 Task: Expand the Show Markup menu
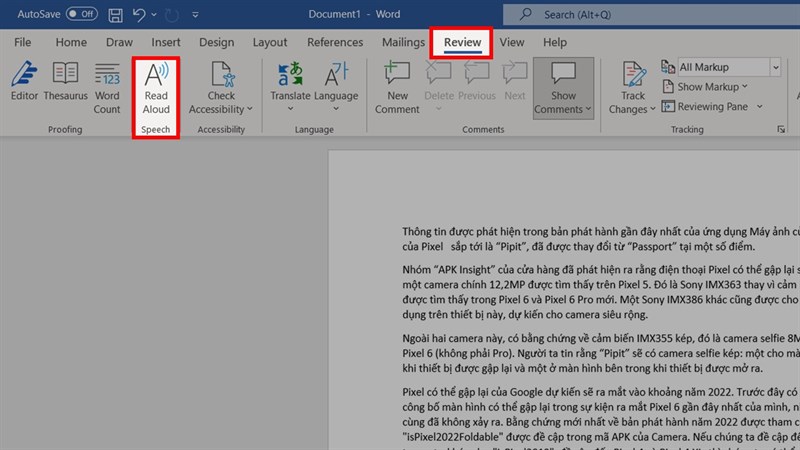tap(705, 87)
